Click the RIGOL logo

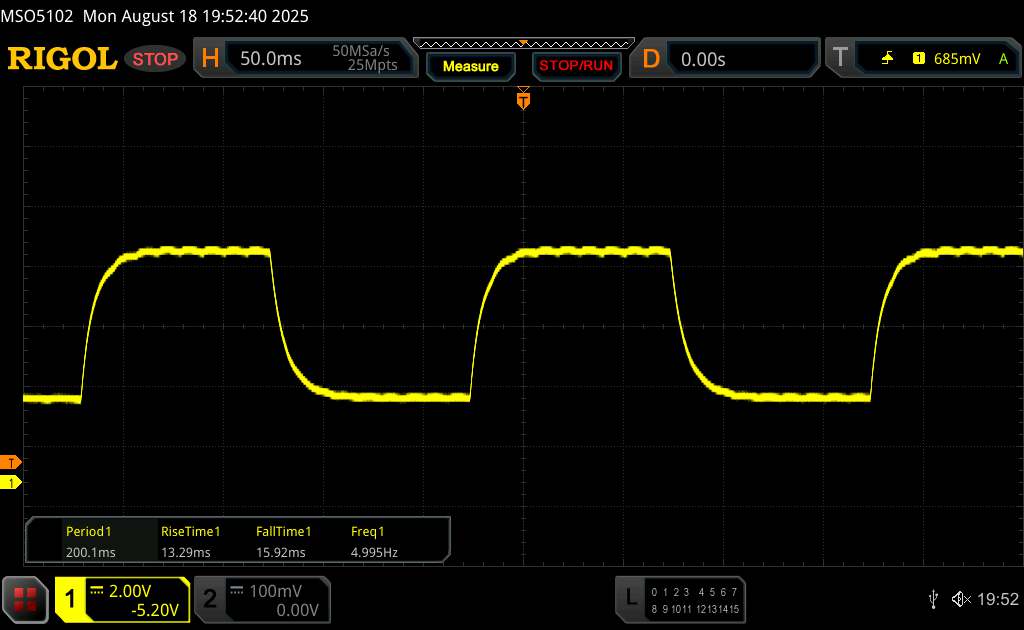[62, 59]
